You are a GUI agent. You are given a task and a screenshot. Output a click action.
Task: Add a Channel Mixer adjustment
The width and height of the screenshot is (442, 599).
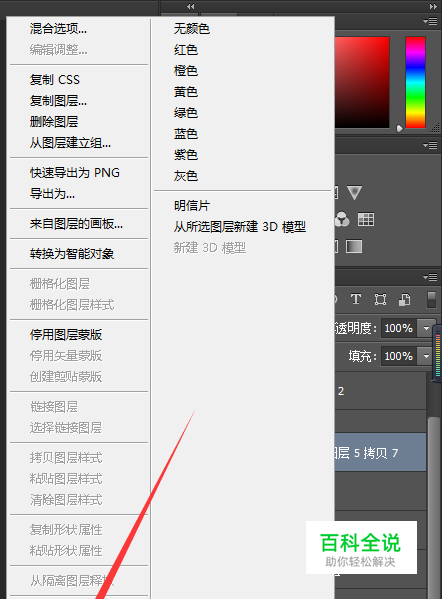point(342,220)
